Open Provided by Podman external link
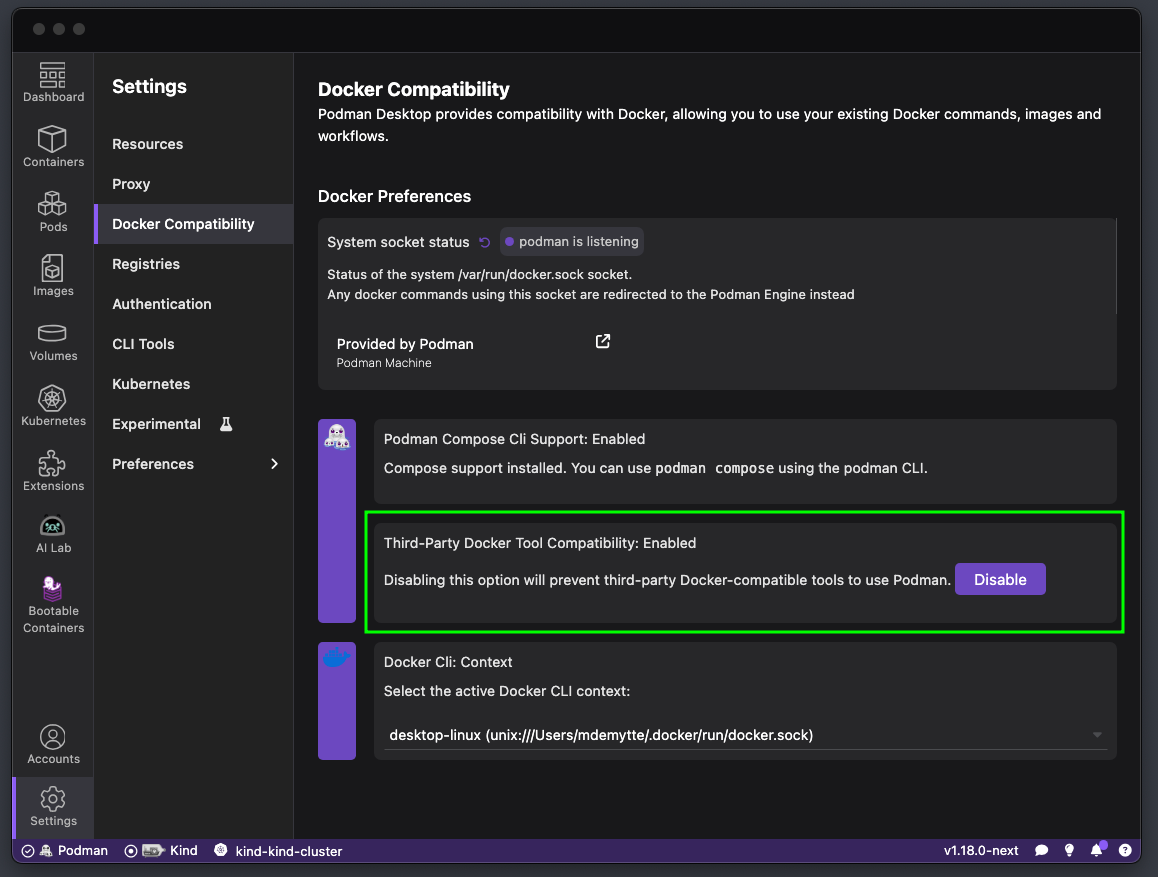This screenshot has width=1158, height=877. pos(602,341)
